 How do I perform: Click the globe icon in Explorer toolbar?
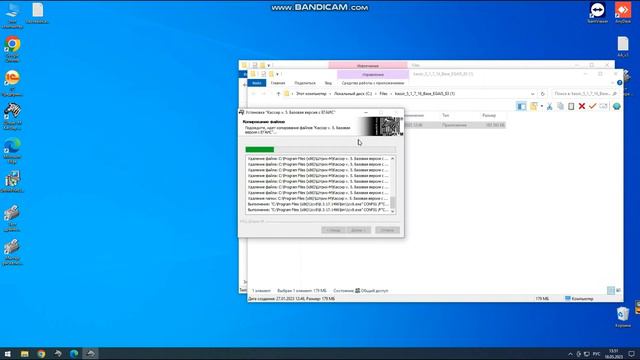(x=616, y=107)
